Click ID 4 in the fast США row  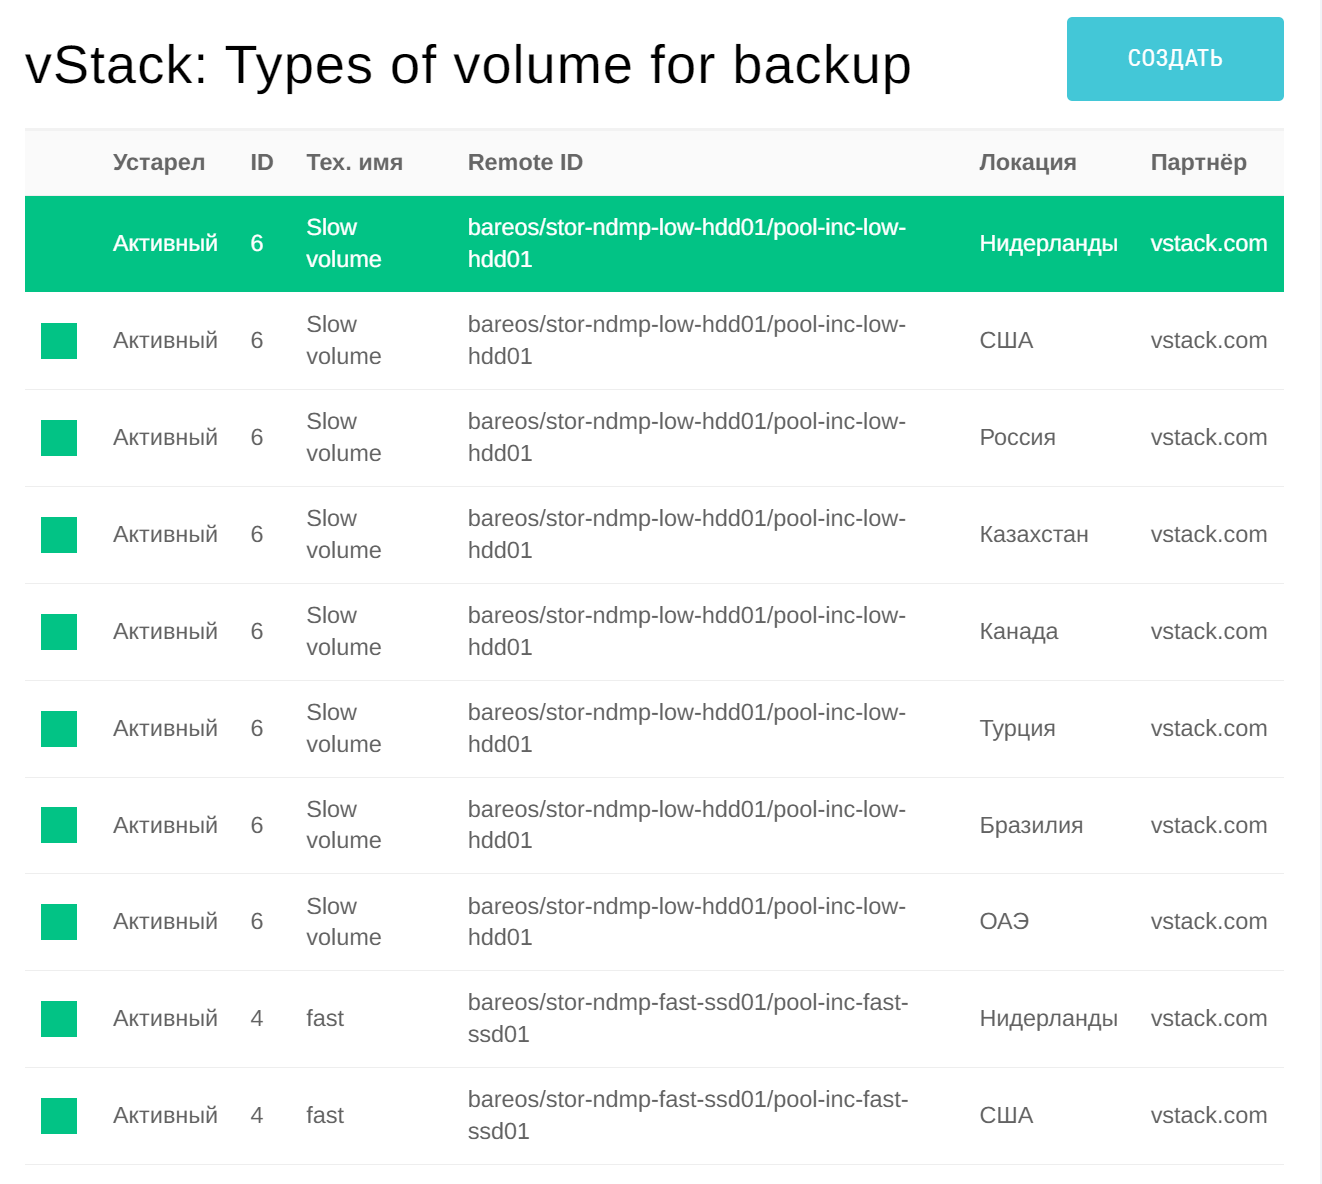click(257, 1116)
